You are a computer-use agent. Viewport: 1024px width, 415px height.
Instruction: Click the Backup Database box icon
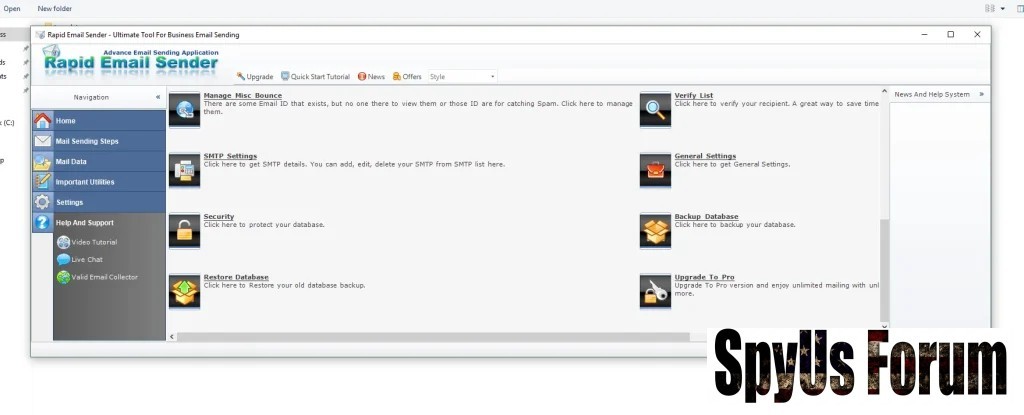coord(655,230)
